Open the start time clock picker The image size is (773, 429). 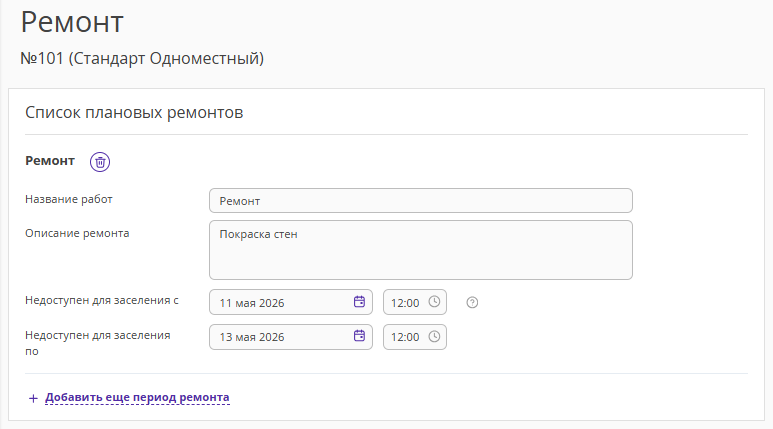434,302
